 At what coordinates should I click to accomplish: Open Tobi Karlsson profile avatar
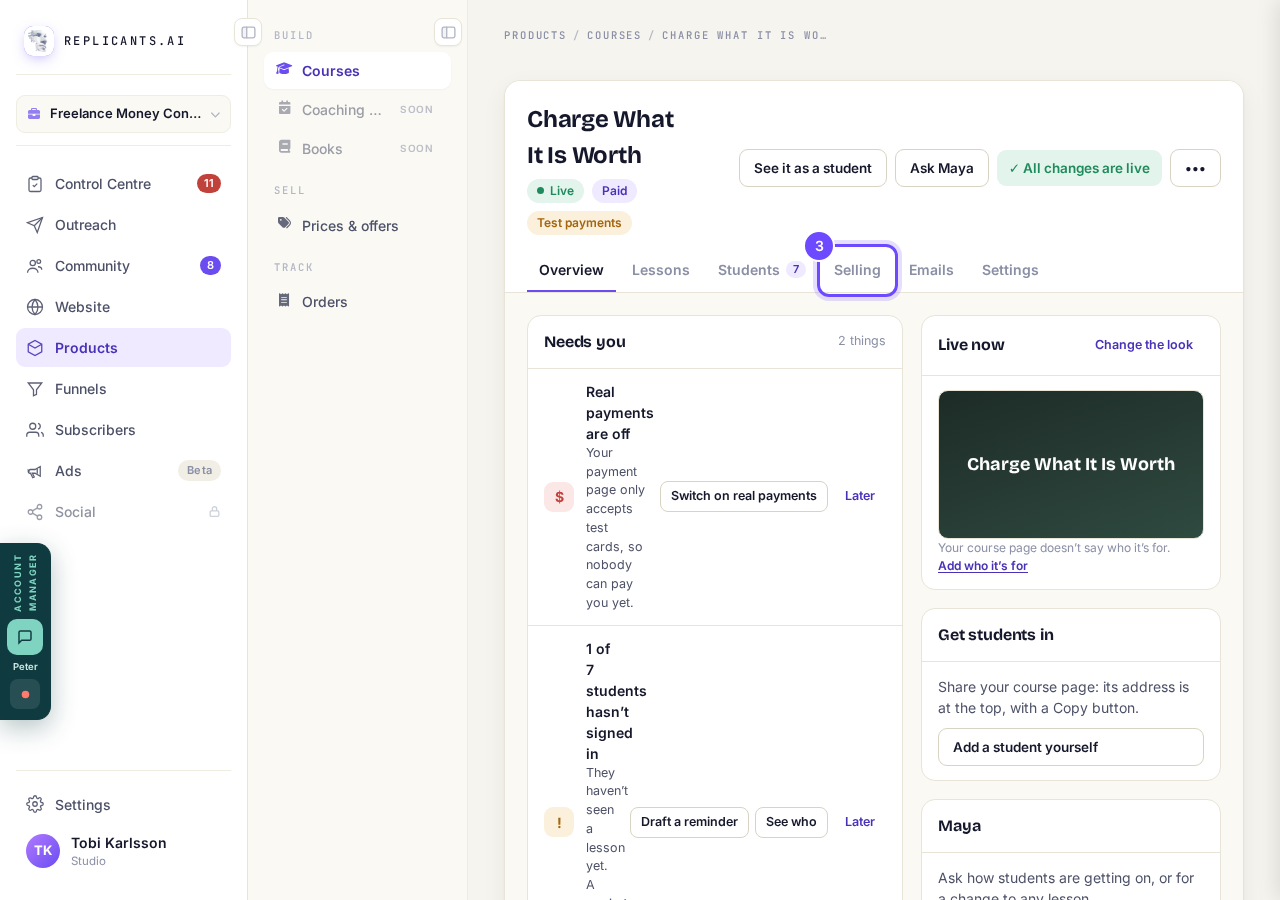tap(43, 851)
